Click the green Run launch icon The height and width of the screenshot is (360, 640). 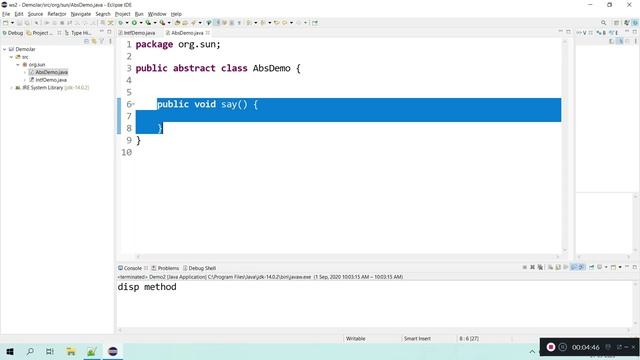click(x=134, y=23)
